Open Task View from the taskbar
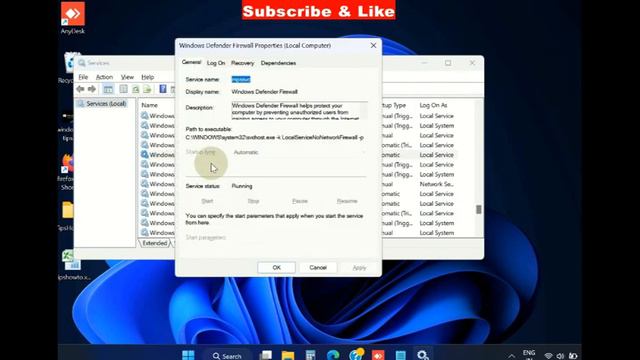The image size is (640, 360). pyautogui.click(x=266, y=355)
